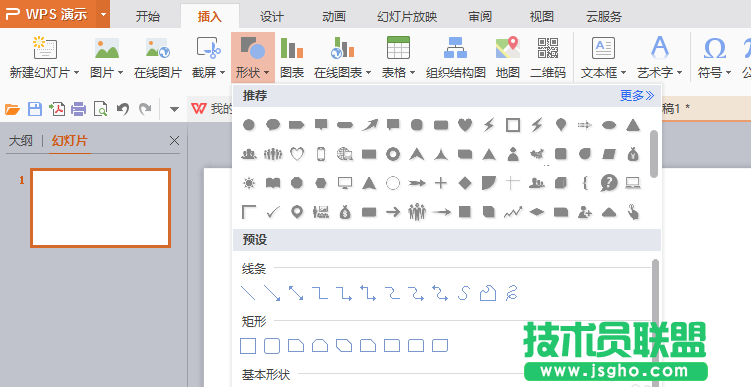This screenshot has width=751, height=387.
Task: Click the print icon
Action: click(79, 109)
